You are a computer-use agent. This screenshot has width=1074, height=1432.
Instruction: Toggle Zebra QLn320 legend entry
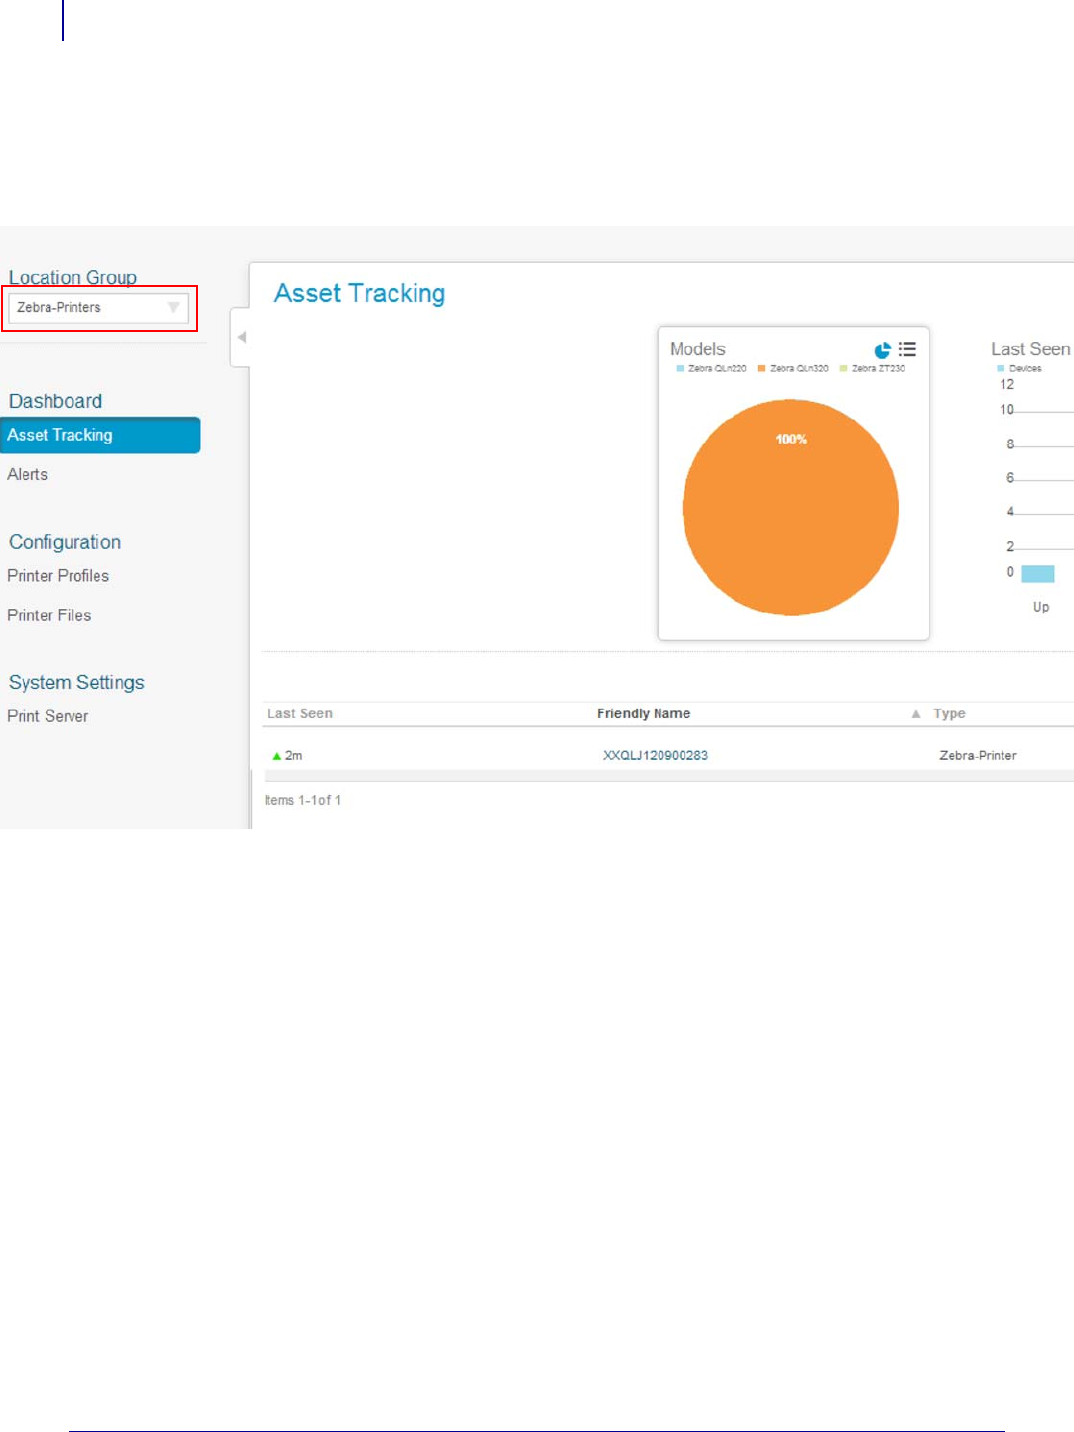point(793,368)
